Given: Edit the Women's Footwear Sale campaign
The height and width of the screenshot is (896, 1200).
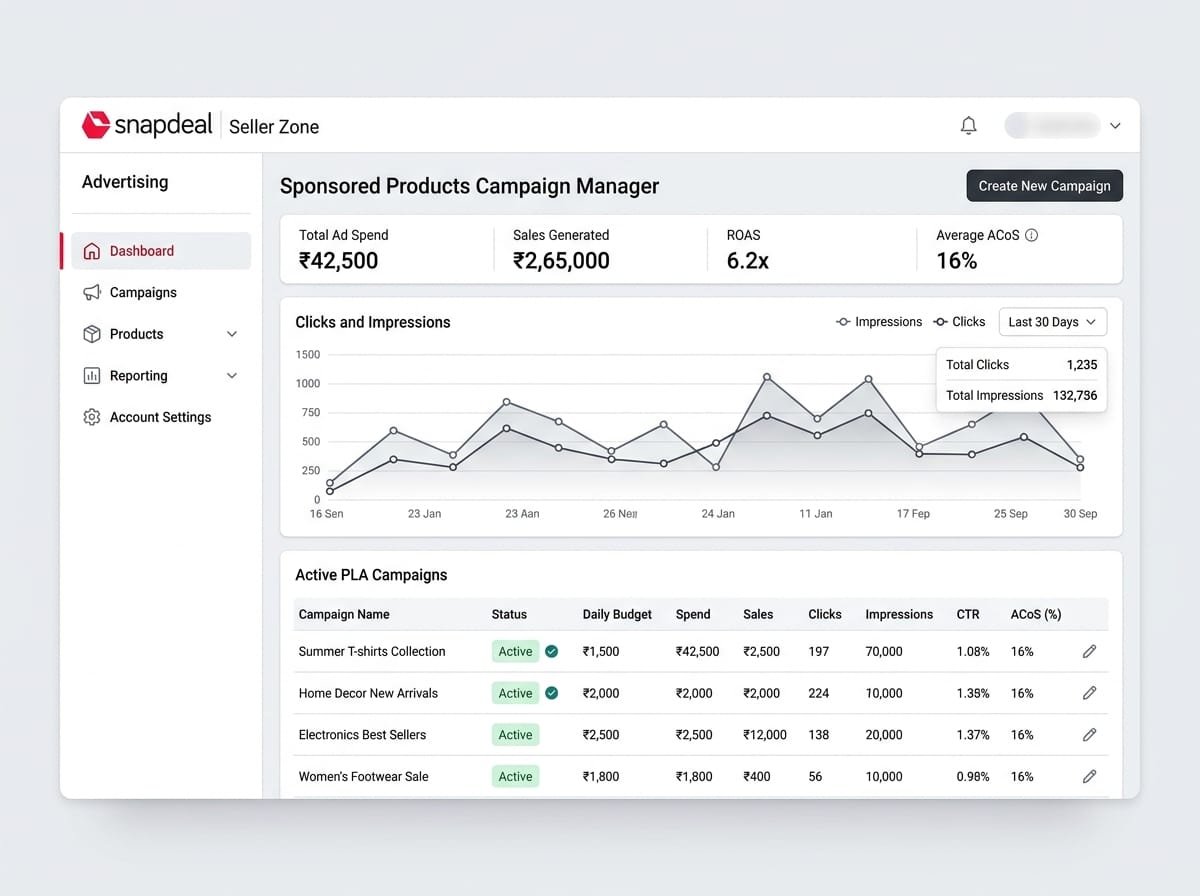Looking at the screenshot, I should 1090,776.
